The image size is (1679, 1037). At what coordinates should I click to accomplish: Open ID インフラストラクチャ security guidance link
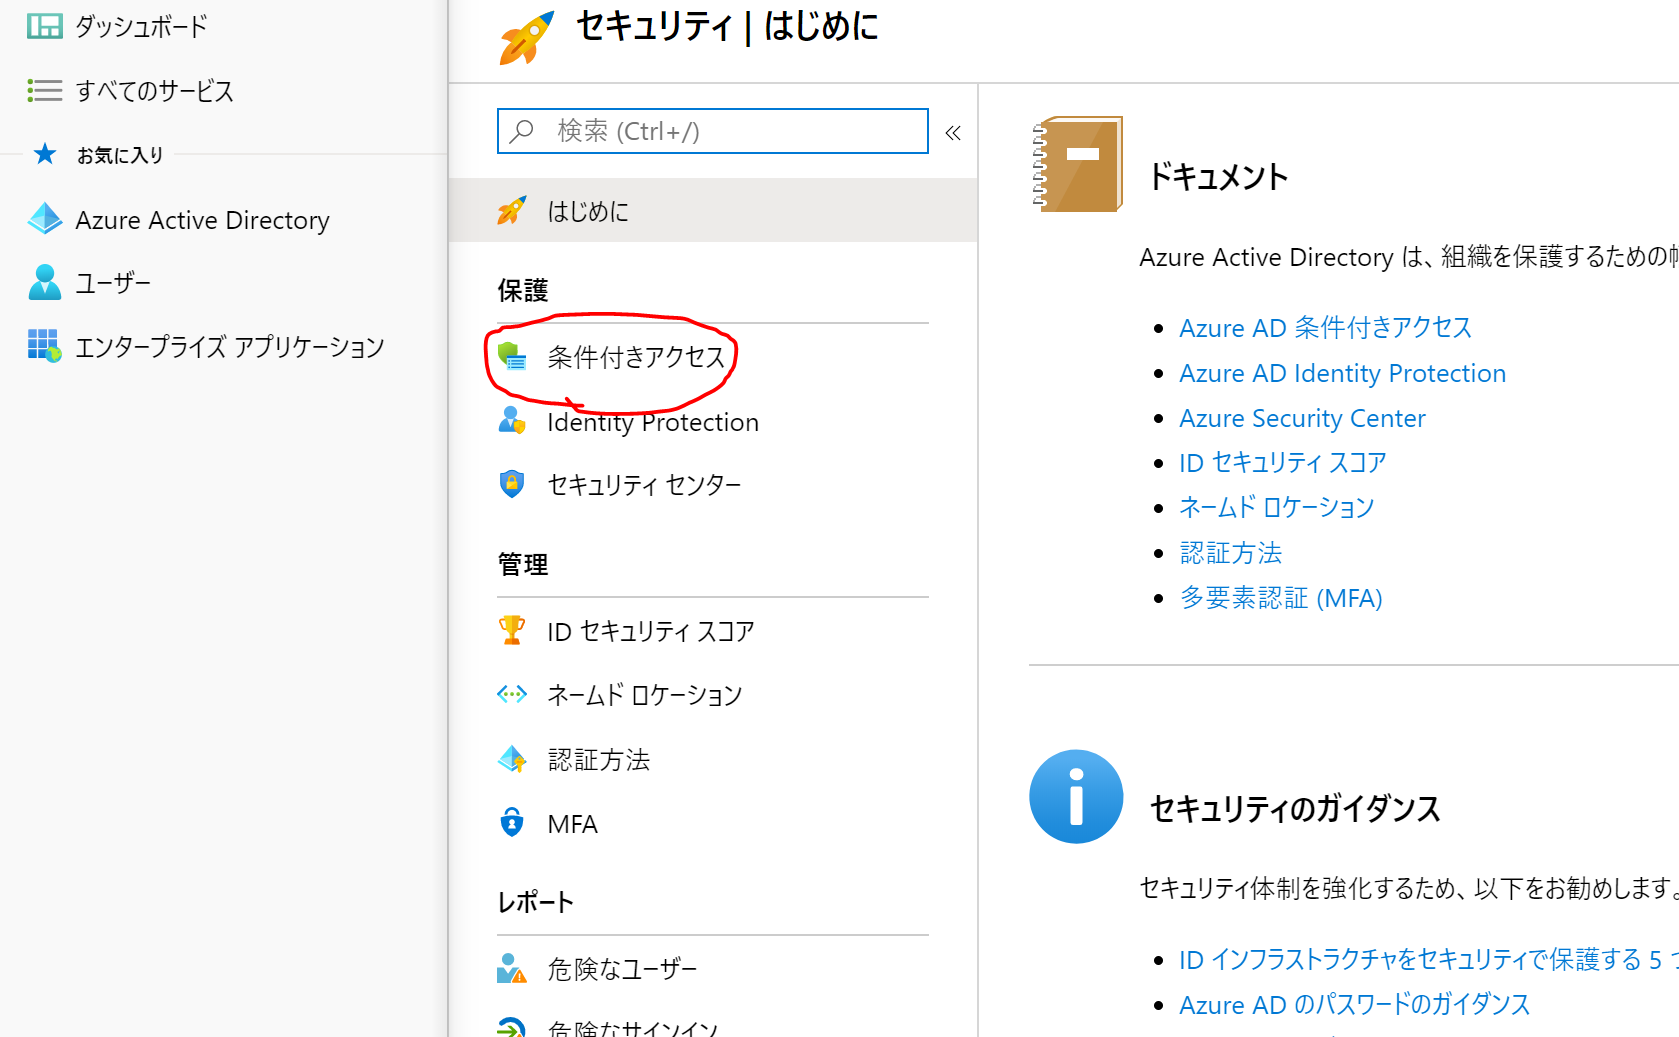1429,959
